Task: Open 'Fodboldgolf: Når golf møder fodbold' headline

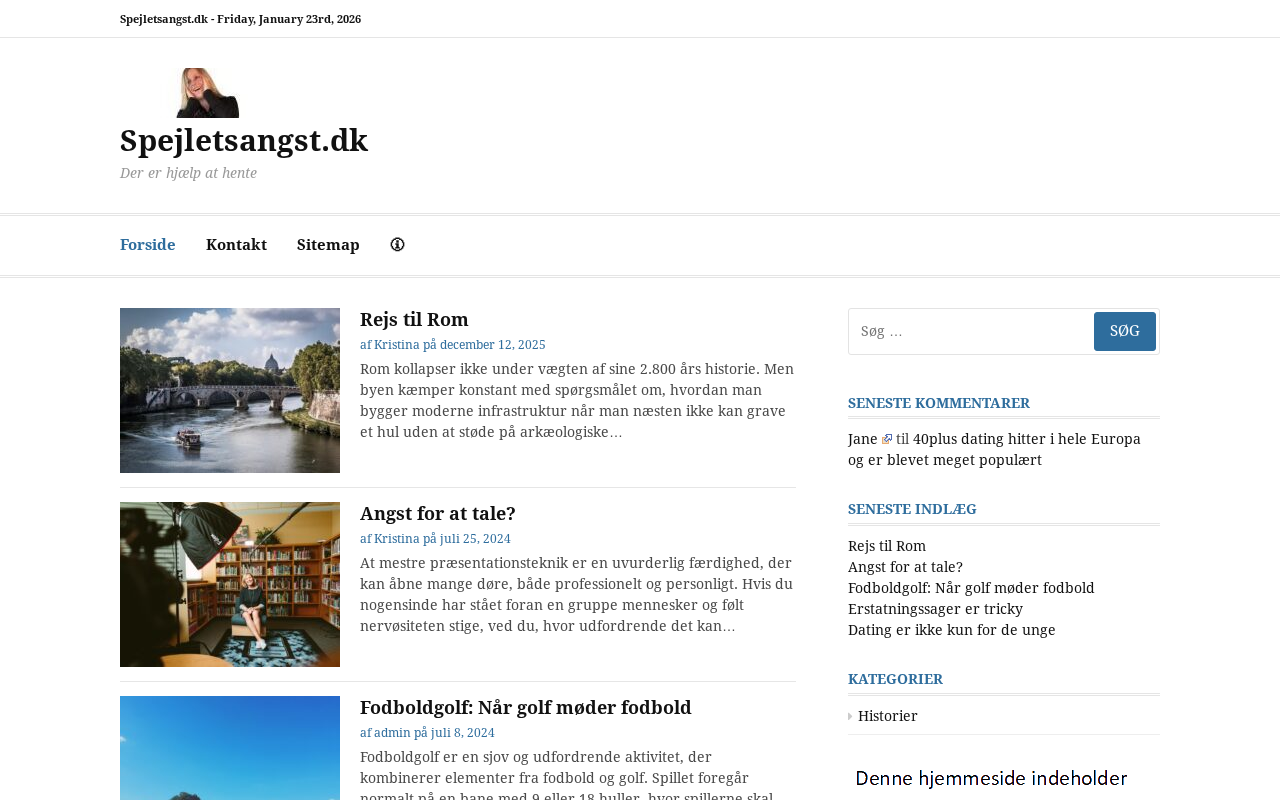Action: coord(525,707)
